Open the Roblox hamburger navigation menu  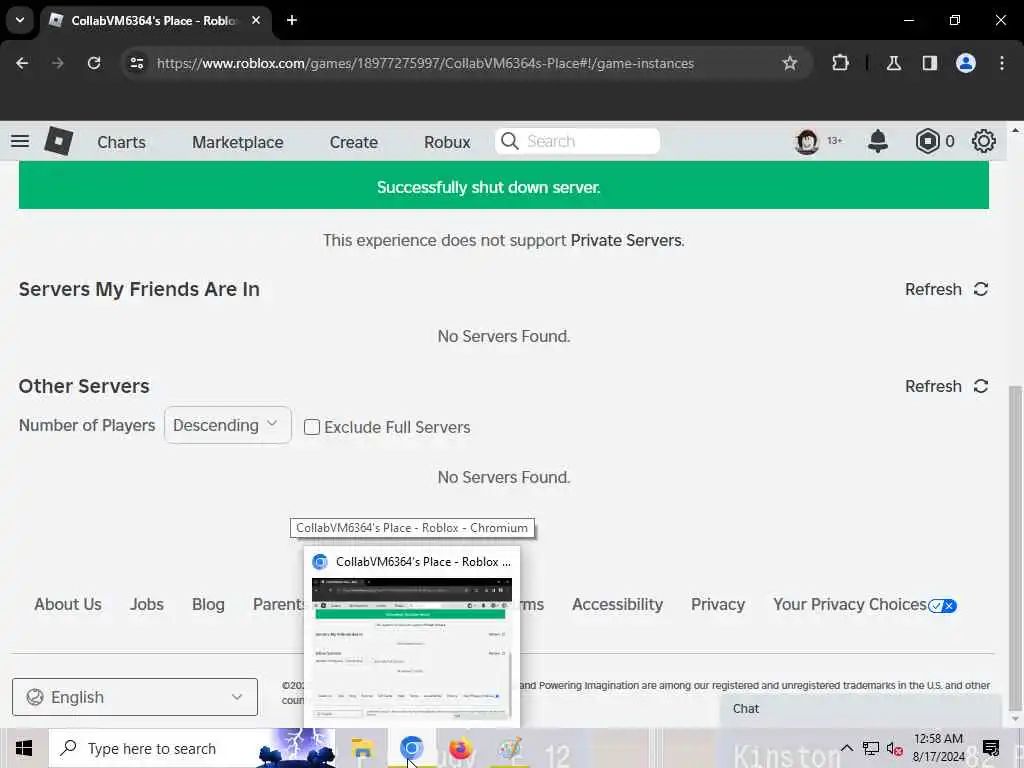click(x=20, y=141)
